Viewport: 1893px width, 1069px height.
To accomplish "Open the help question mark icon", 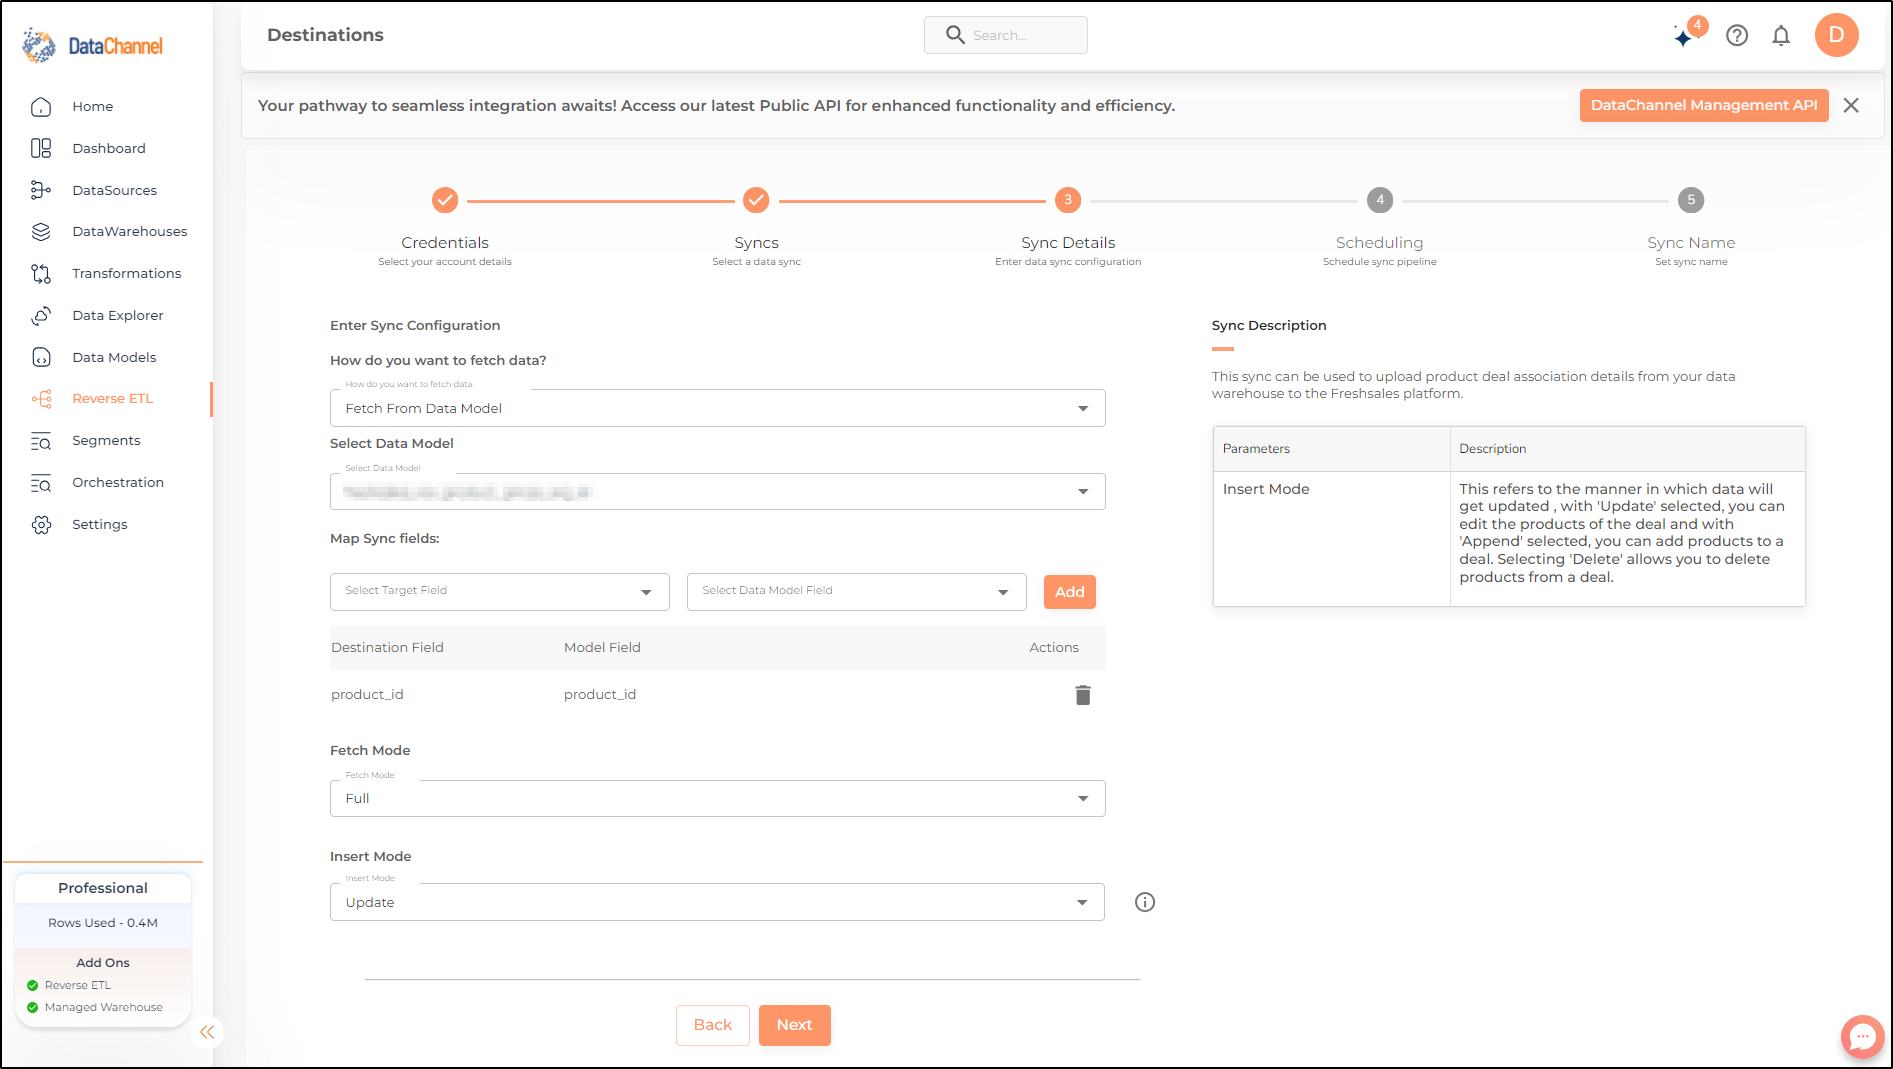I will (1737, 36).
